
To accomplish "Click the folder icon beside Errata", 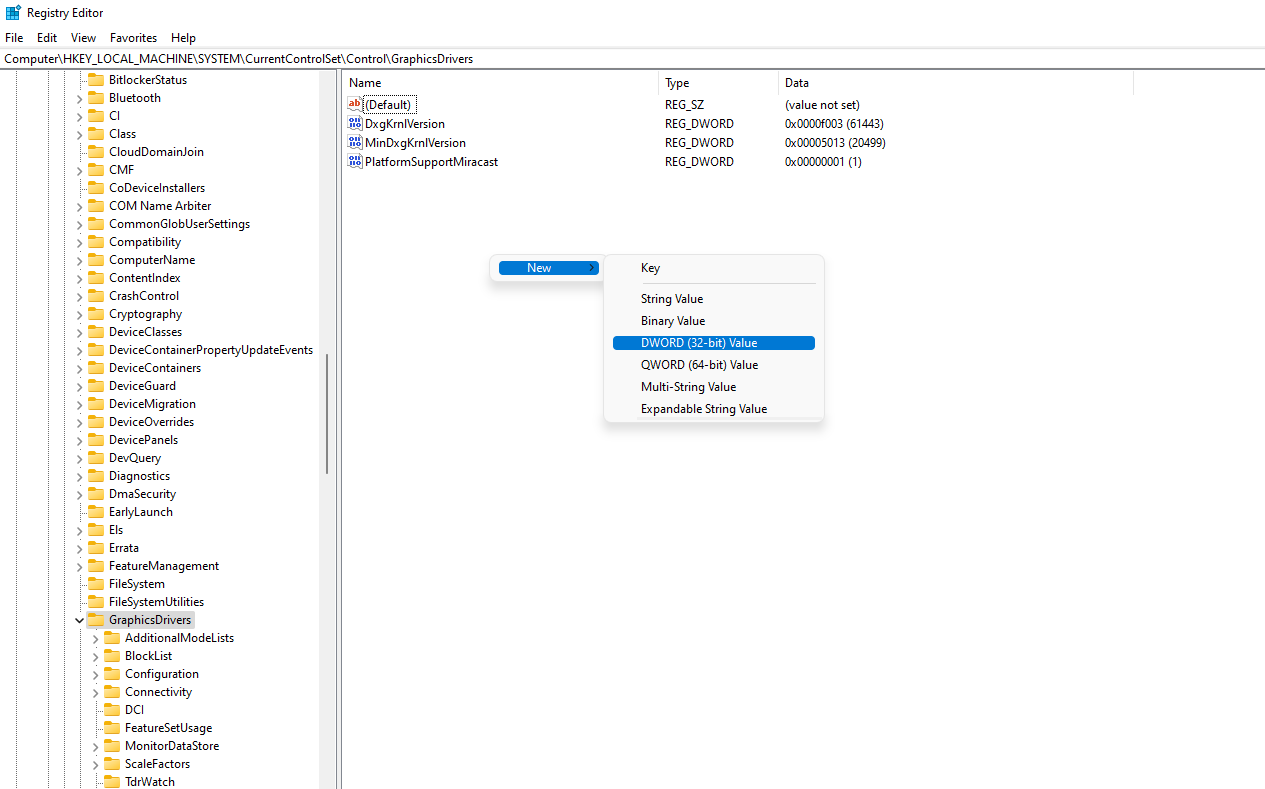I will pos(96,548).
